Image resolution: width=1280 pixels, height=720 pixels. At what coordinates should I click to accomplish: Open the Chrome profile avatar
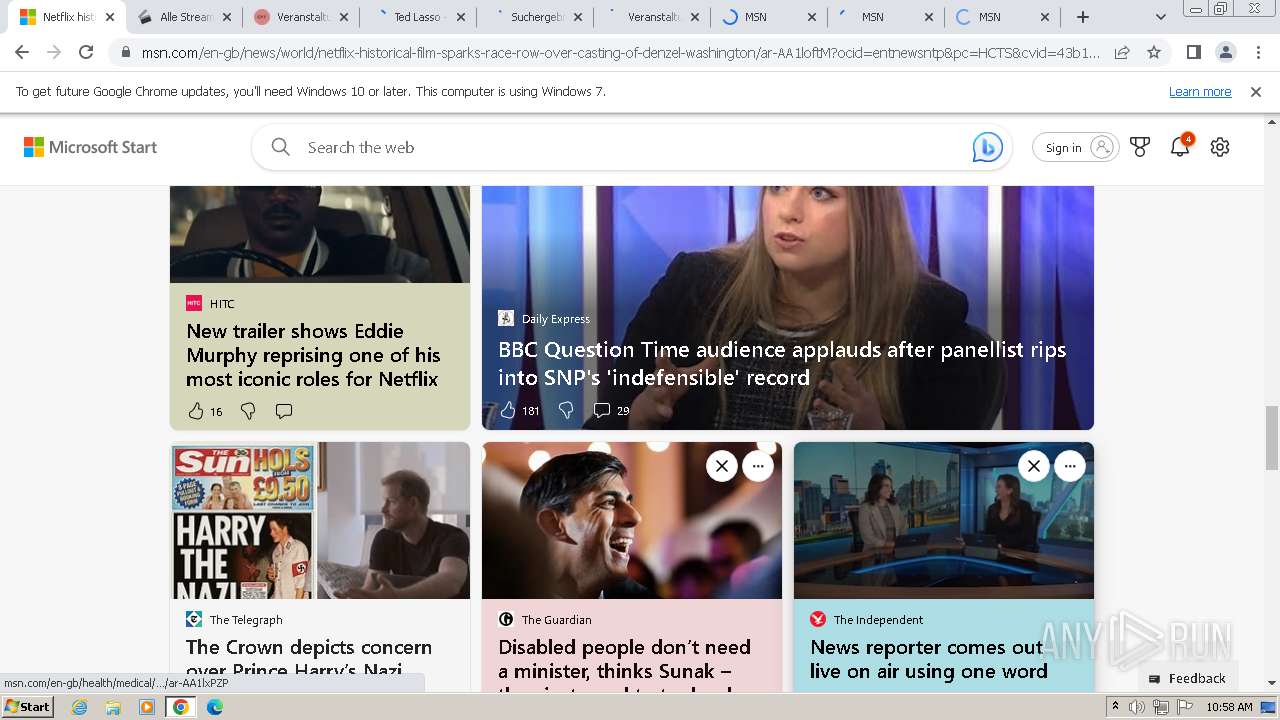click(x=1225, y=52)
